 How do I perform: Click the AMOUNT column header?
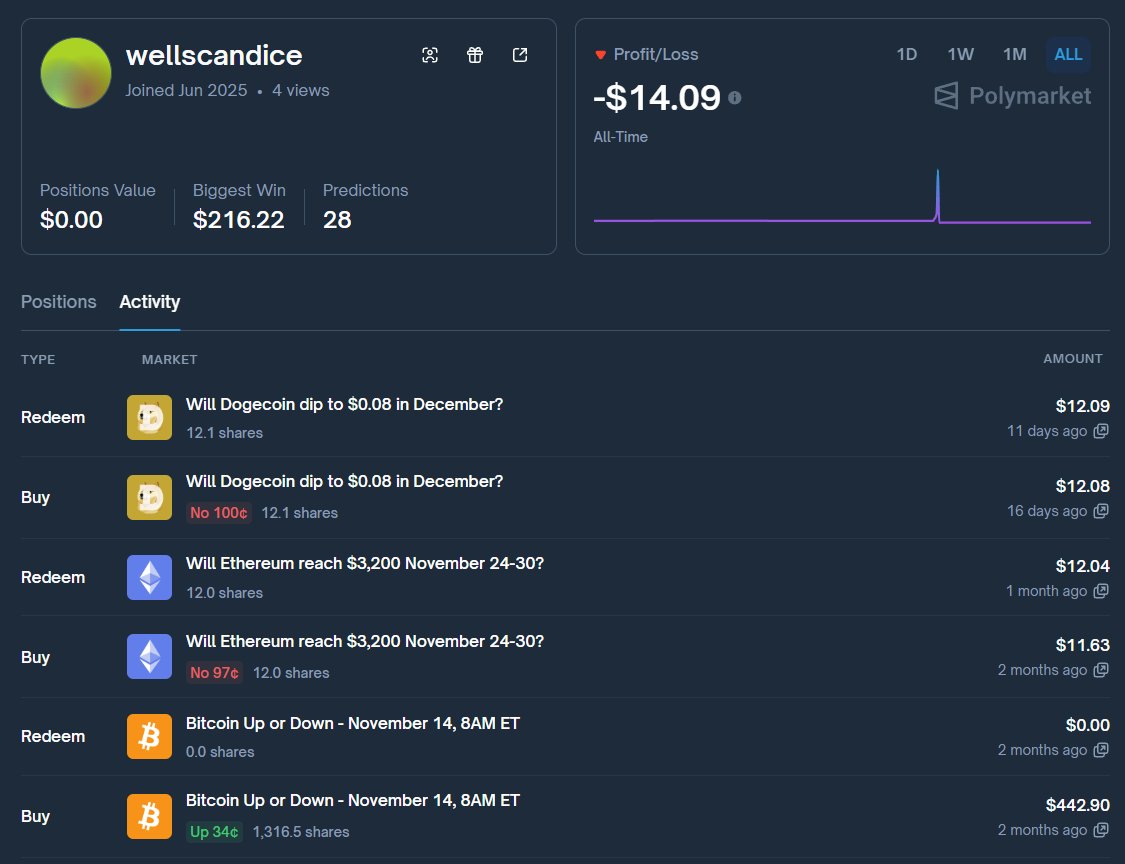[x=1073, y=359]
